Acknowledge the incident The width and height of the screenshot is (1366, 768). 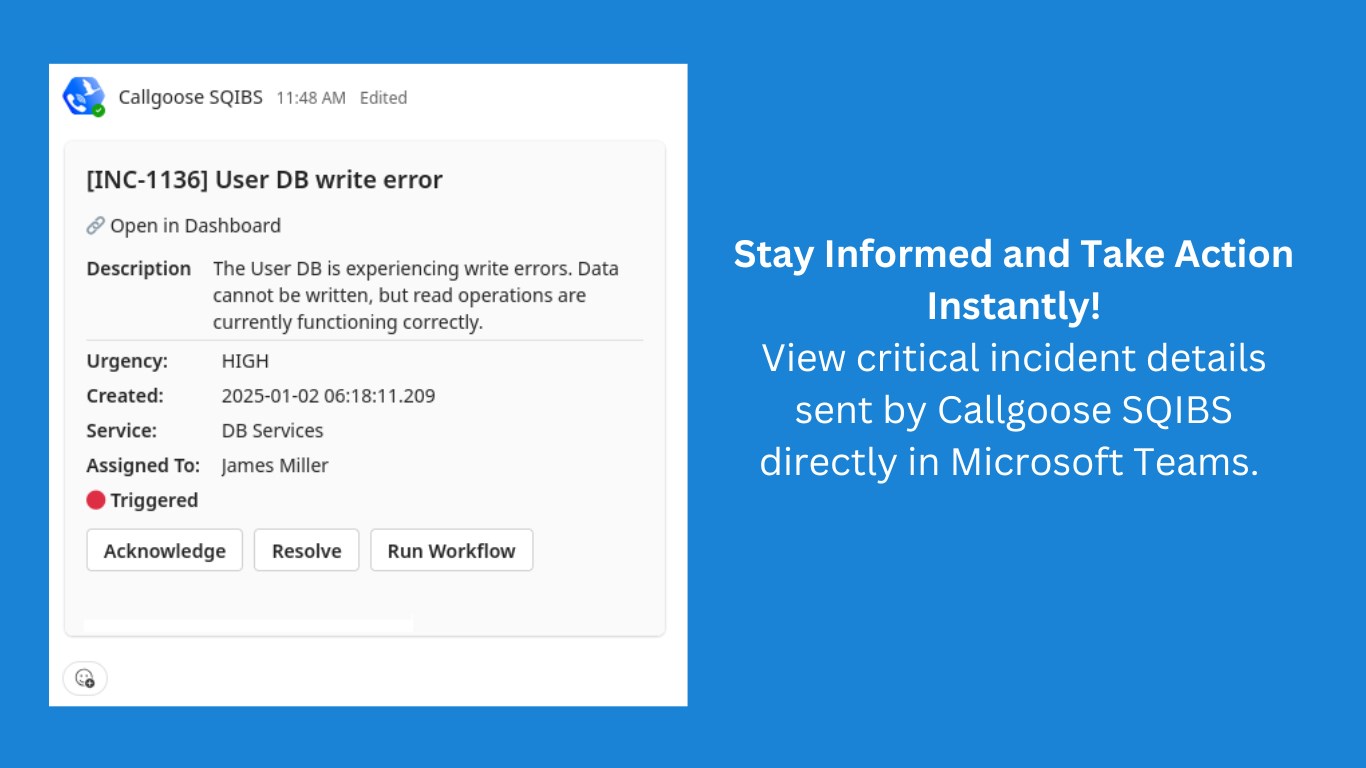tap(165, 551)
